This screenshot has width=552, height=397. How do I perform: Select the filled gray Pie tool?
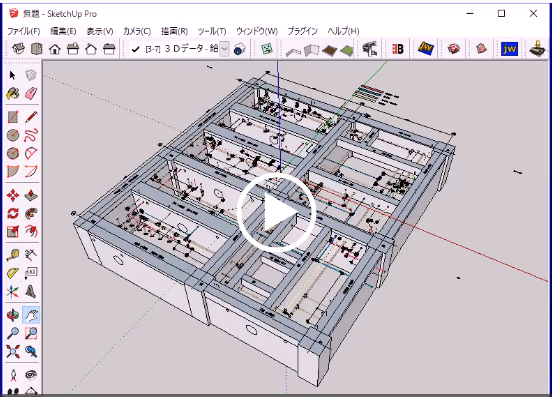click(13, 172)
